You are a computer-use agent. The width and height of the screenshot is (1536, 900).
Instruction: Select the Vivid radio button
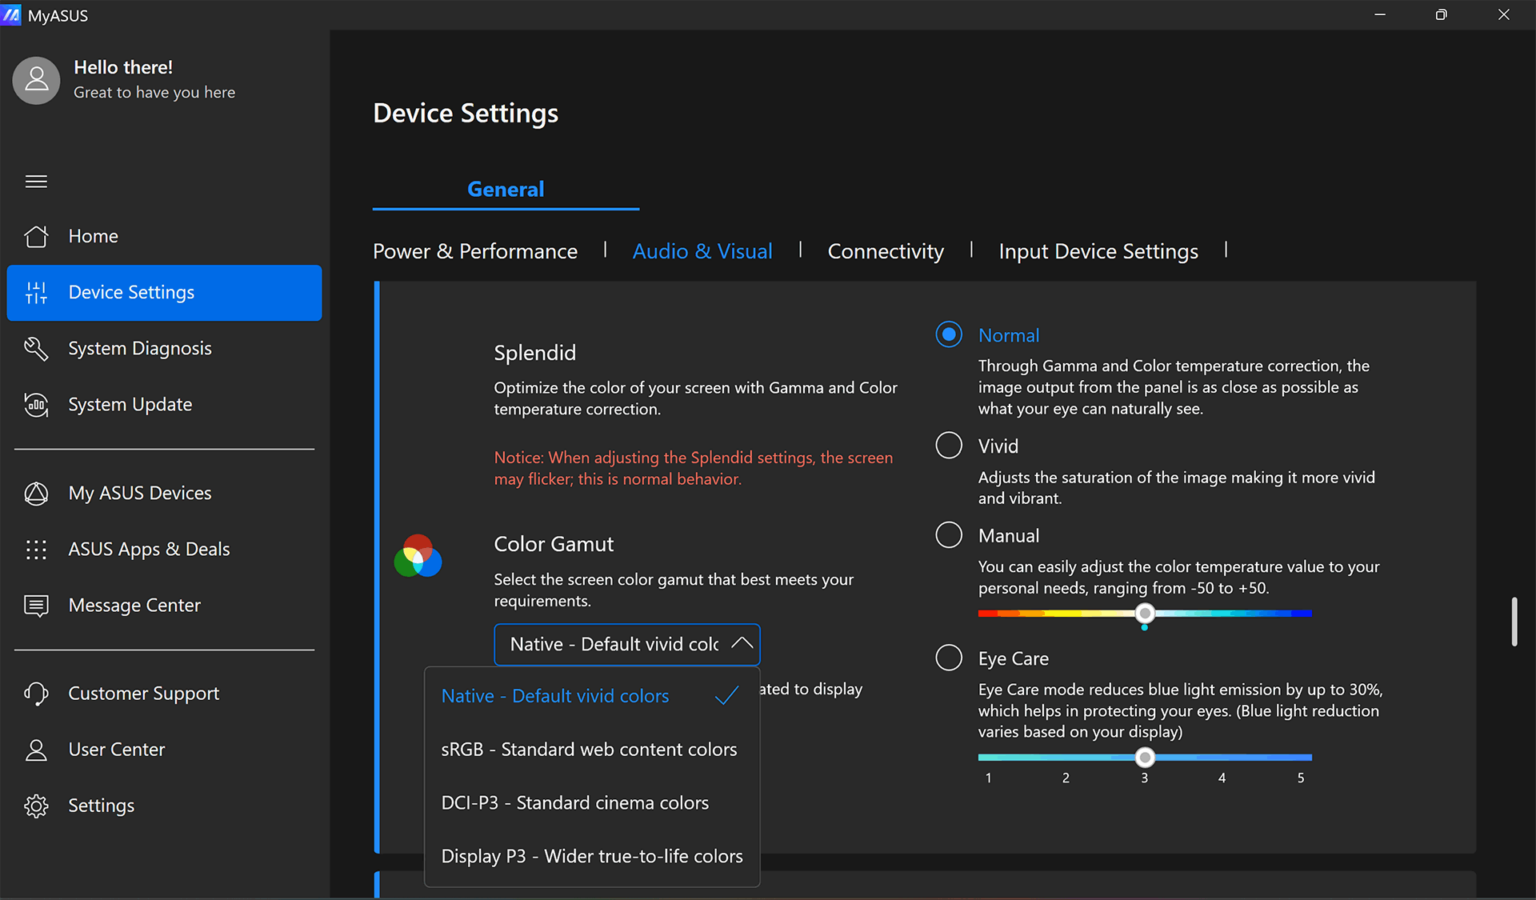(948, 446)
